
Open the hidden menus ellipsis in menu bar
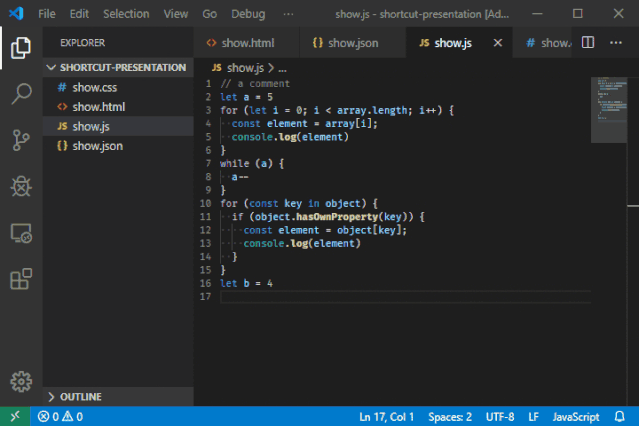pyautogui.click(x=288, y=14)
